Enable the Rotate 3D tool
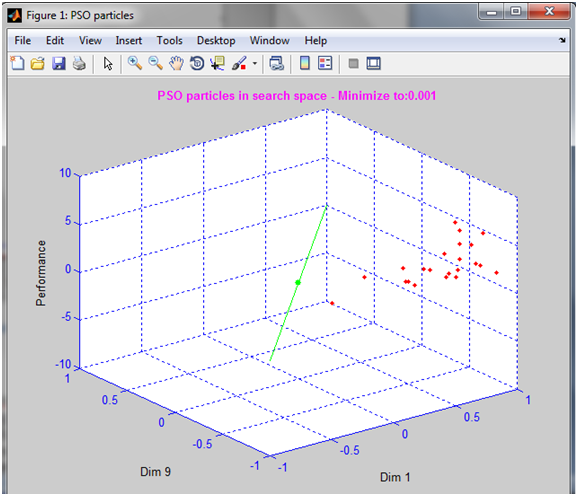 [197, 63]
